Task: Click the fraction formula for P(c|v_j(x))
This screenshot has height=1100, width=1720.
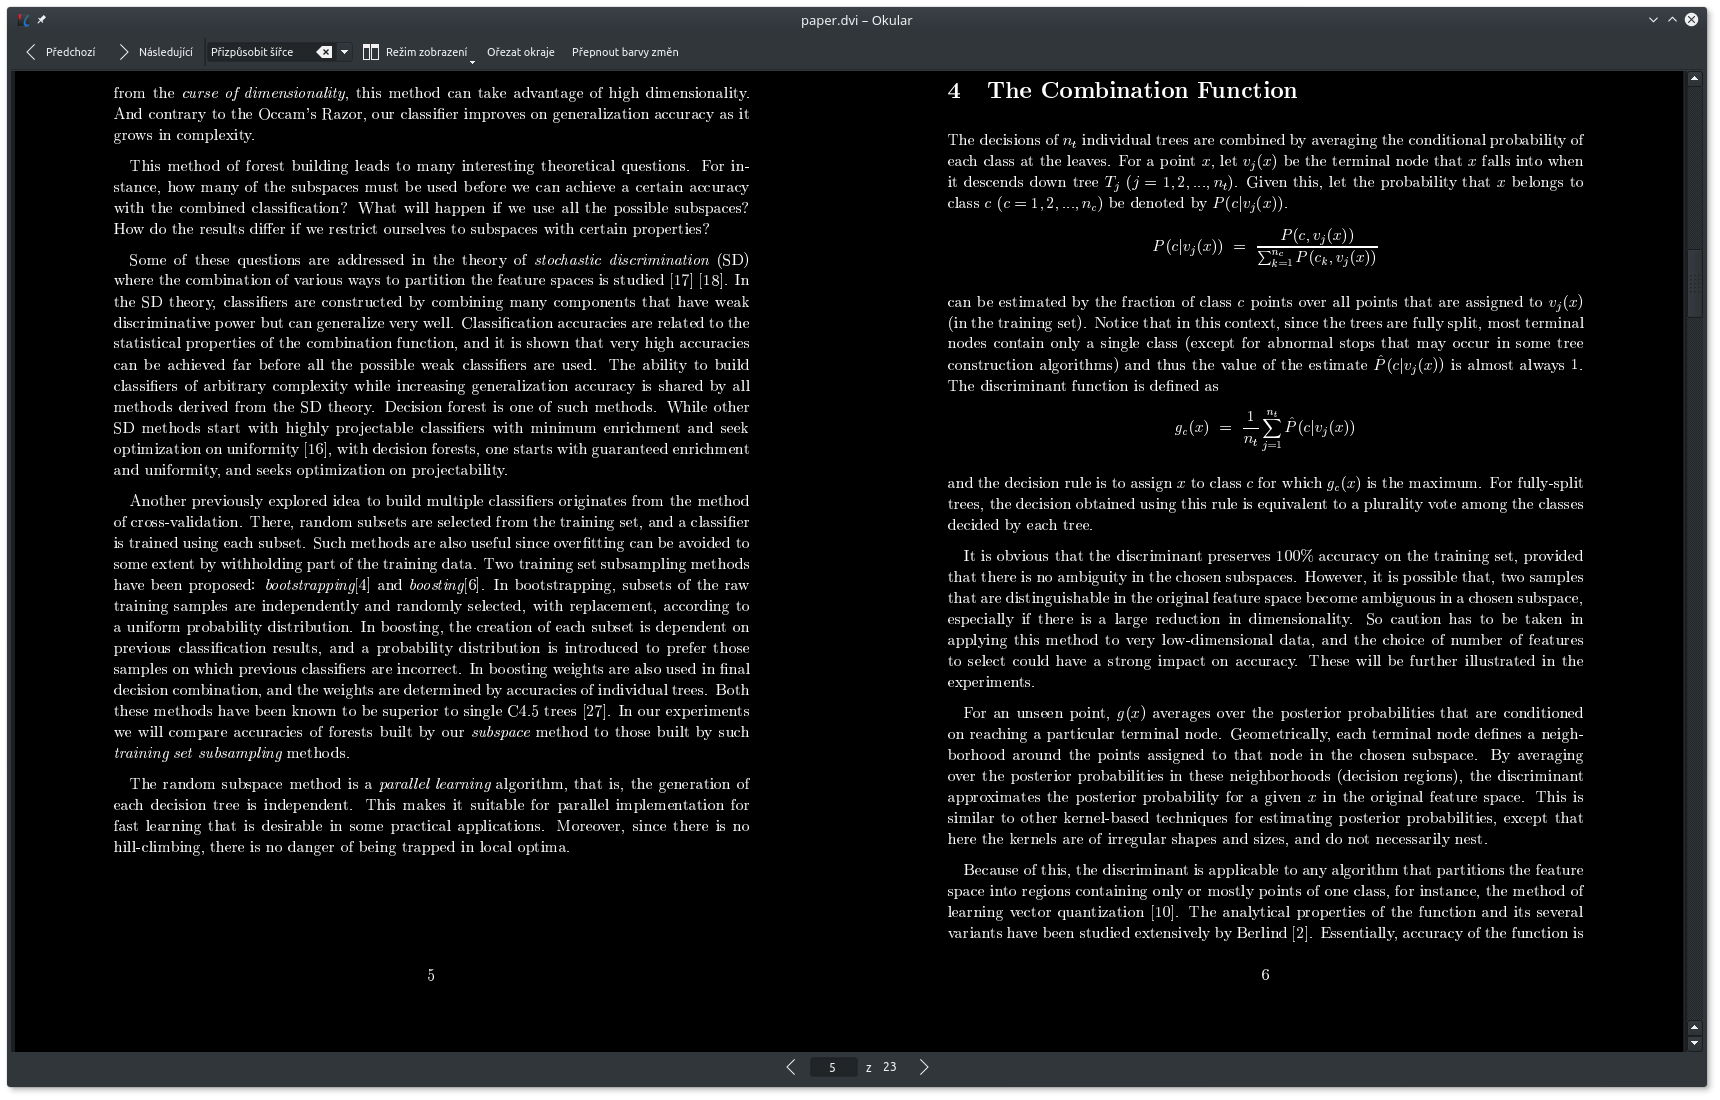Action: 1265,246
